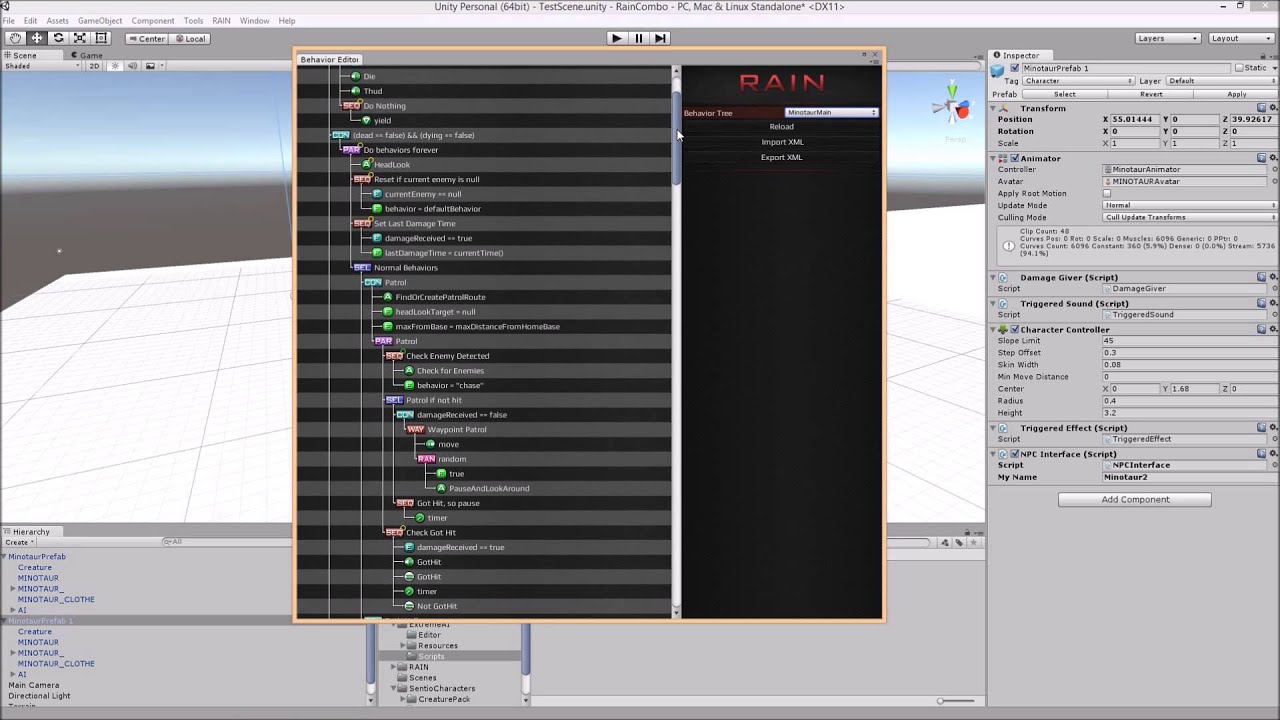This screenshot has height=720, width=1280.
Task: Open the Triggered Sound gear menu
Action: [x=1273, y=303]
